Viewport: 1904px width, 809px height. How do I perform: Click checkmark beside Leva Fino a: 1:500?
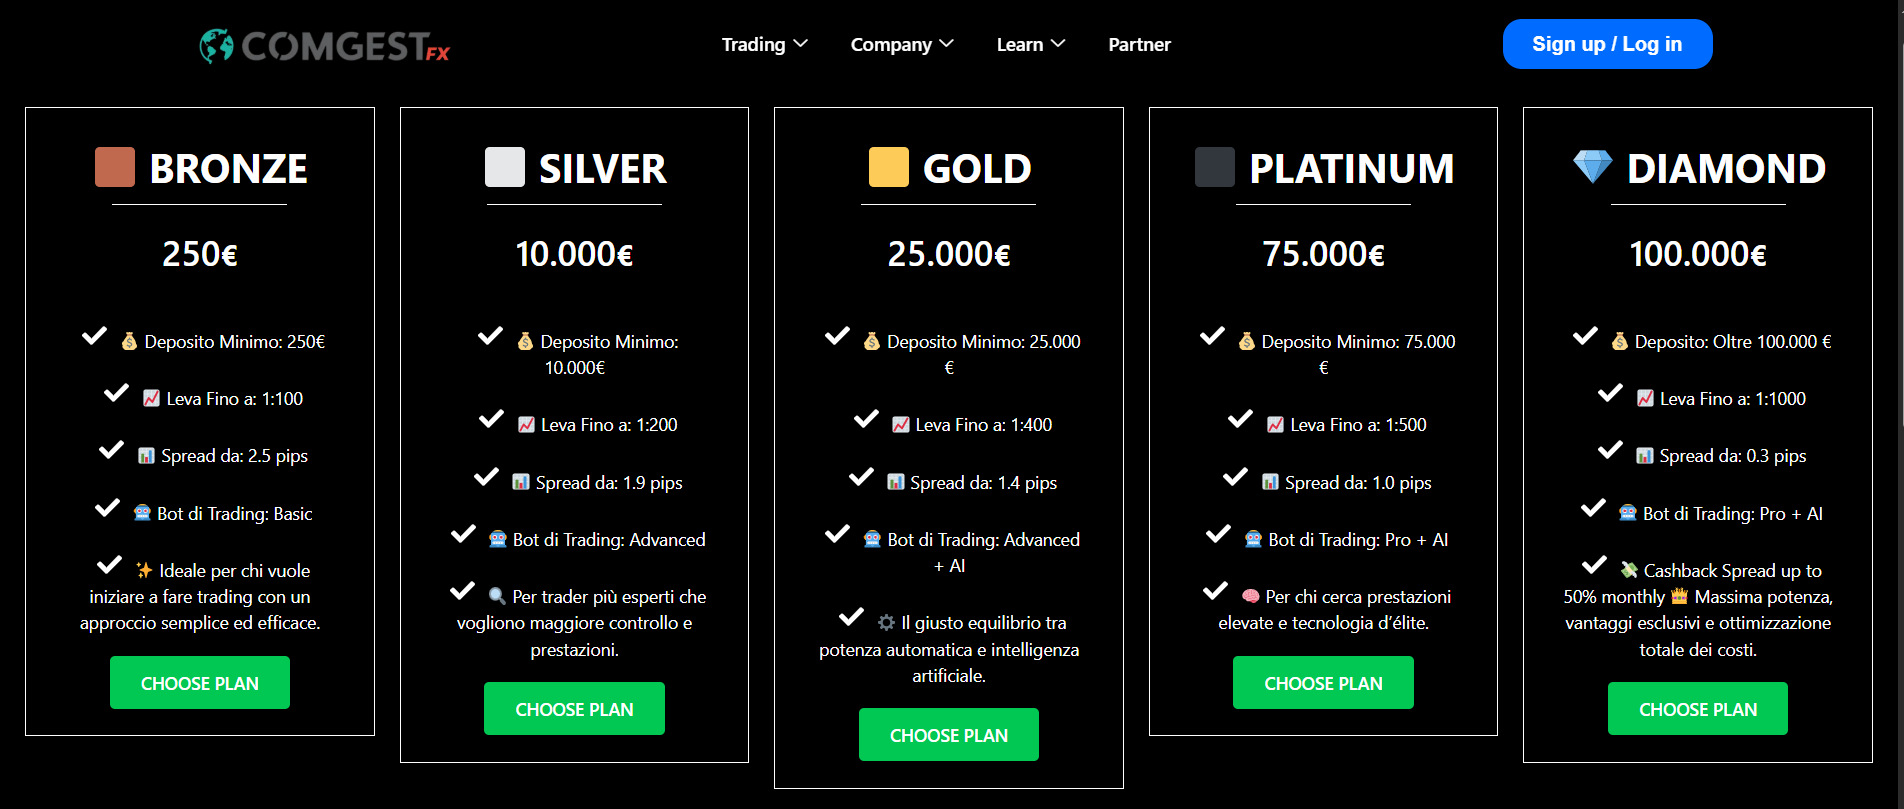point(1240,420)
